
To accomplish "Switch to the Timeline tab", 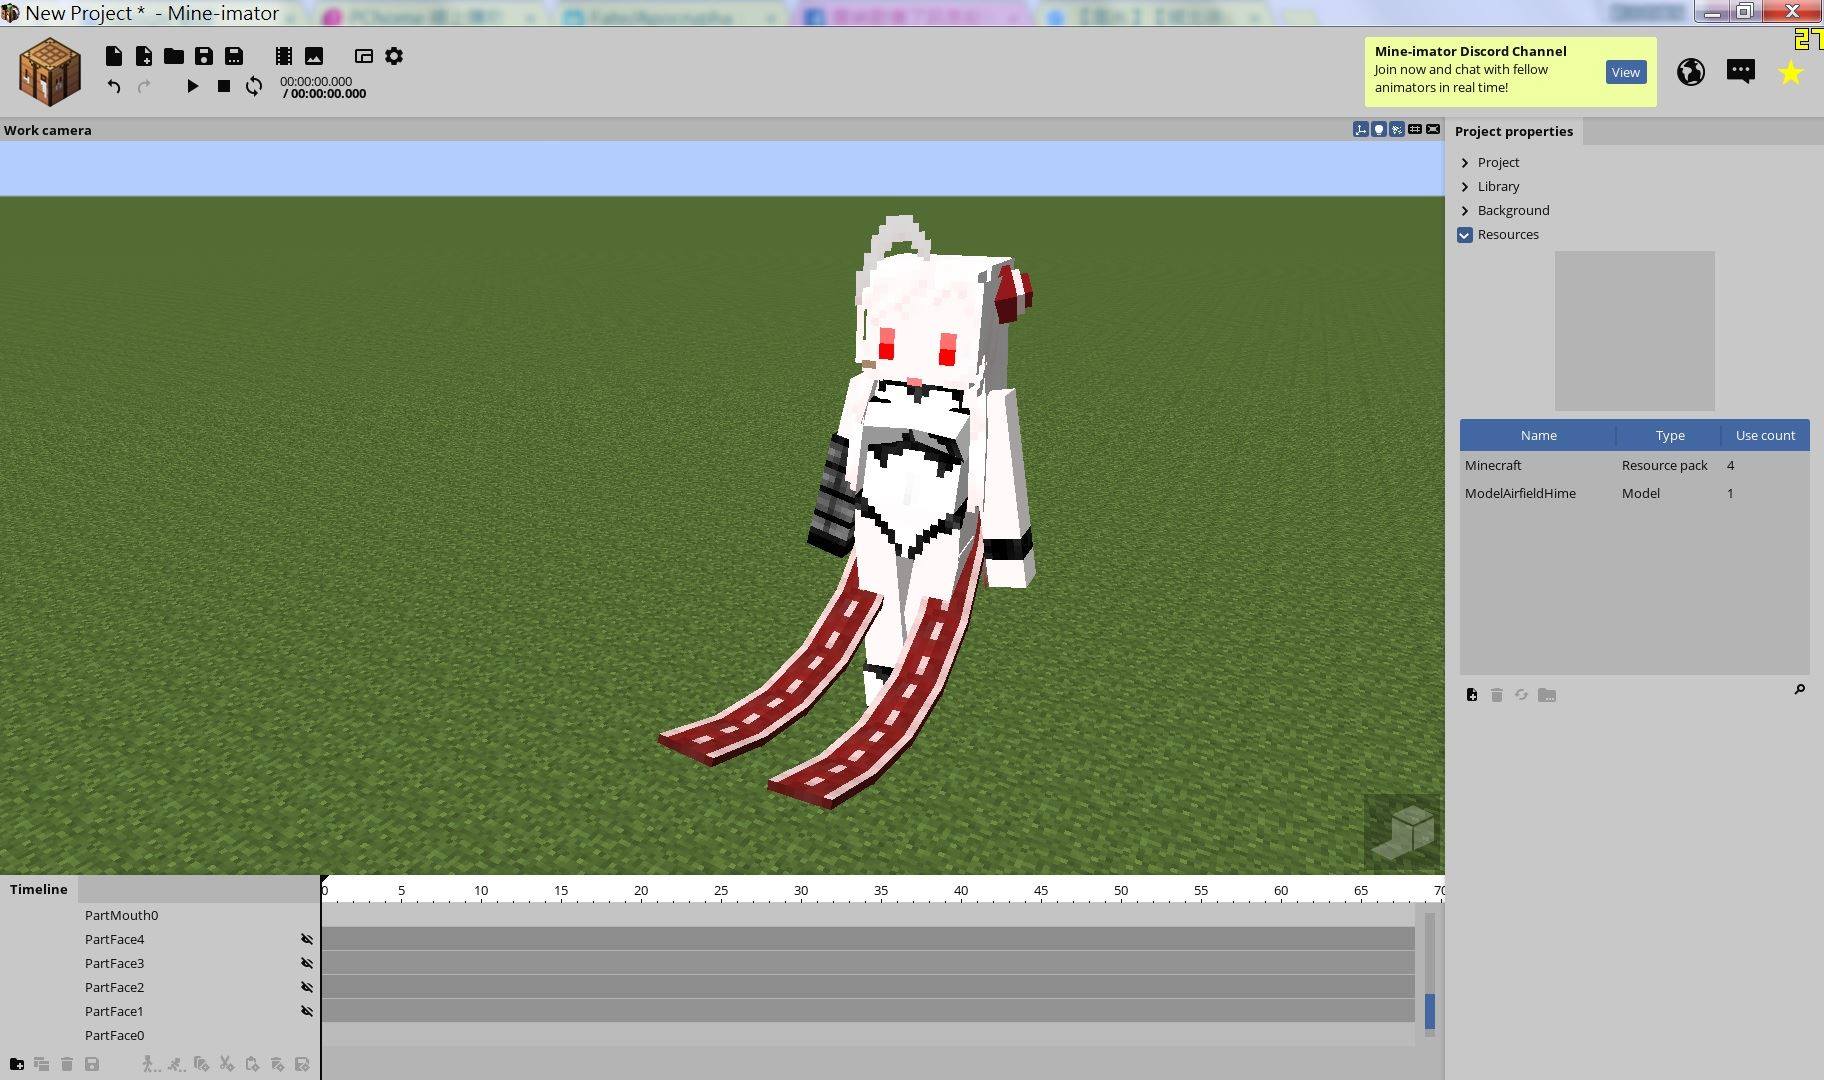I will 39,889.
